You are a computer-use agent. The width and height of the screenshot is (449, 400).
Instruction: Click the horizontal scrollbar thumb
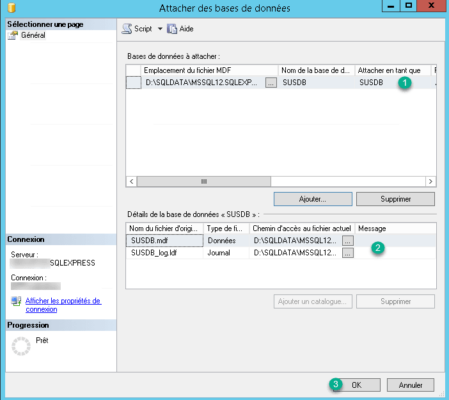tap(204, 181)
